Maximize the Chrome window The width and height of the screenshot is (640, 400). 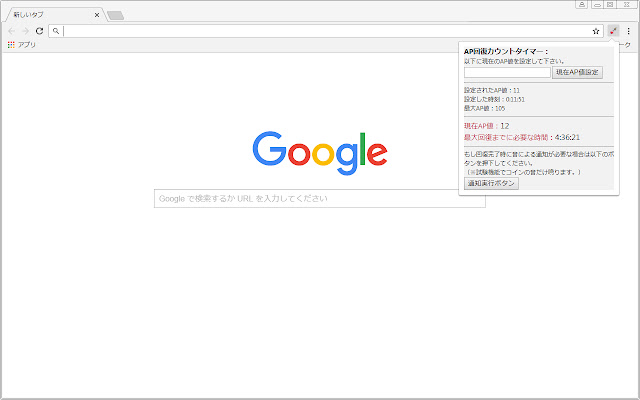click(x=610, y=4)
